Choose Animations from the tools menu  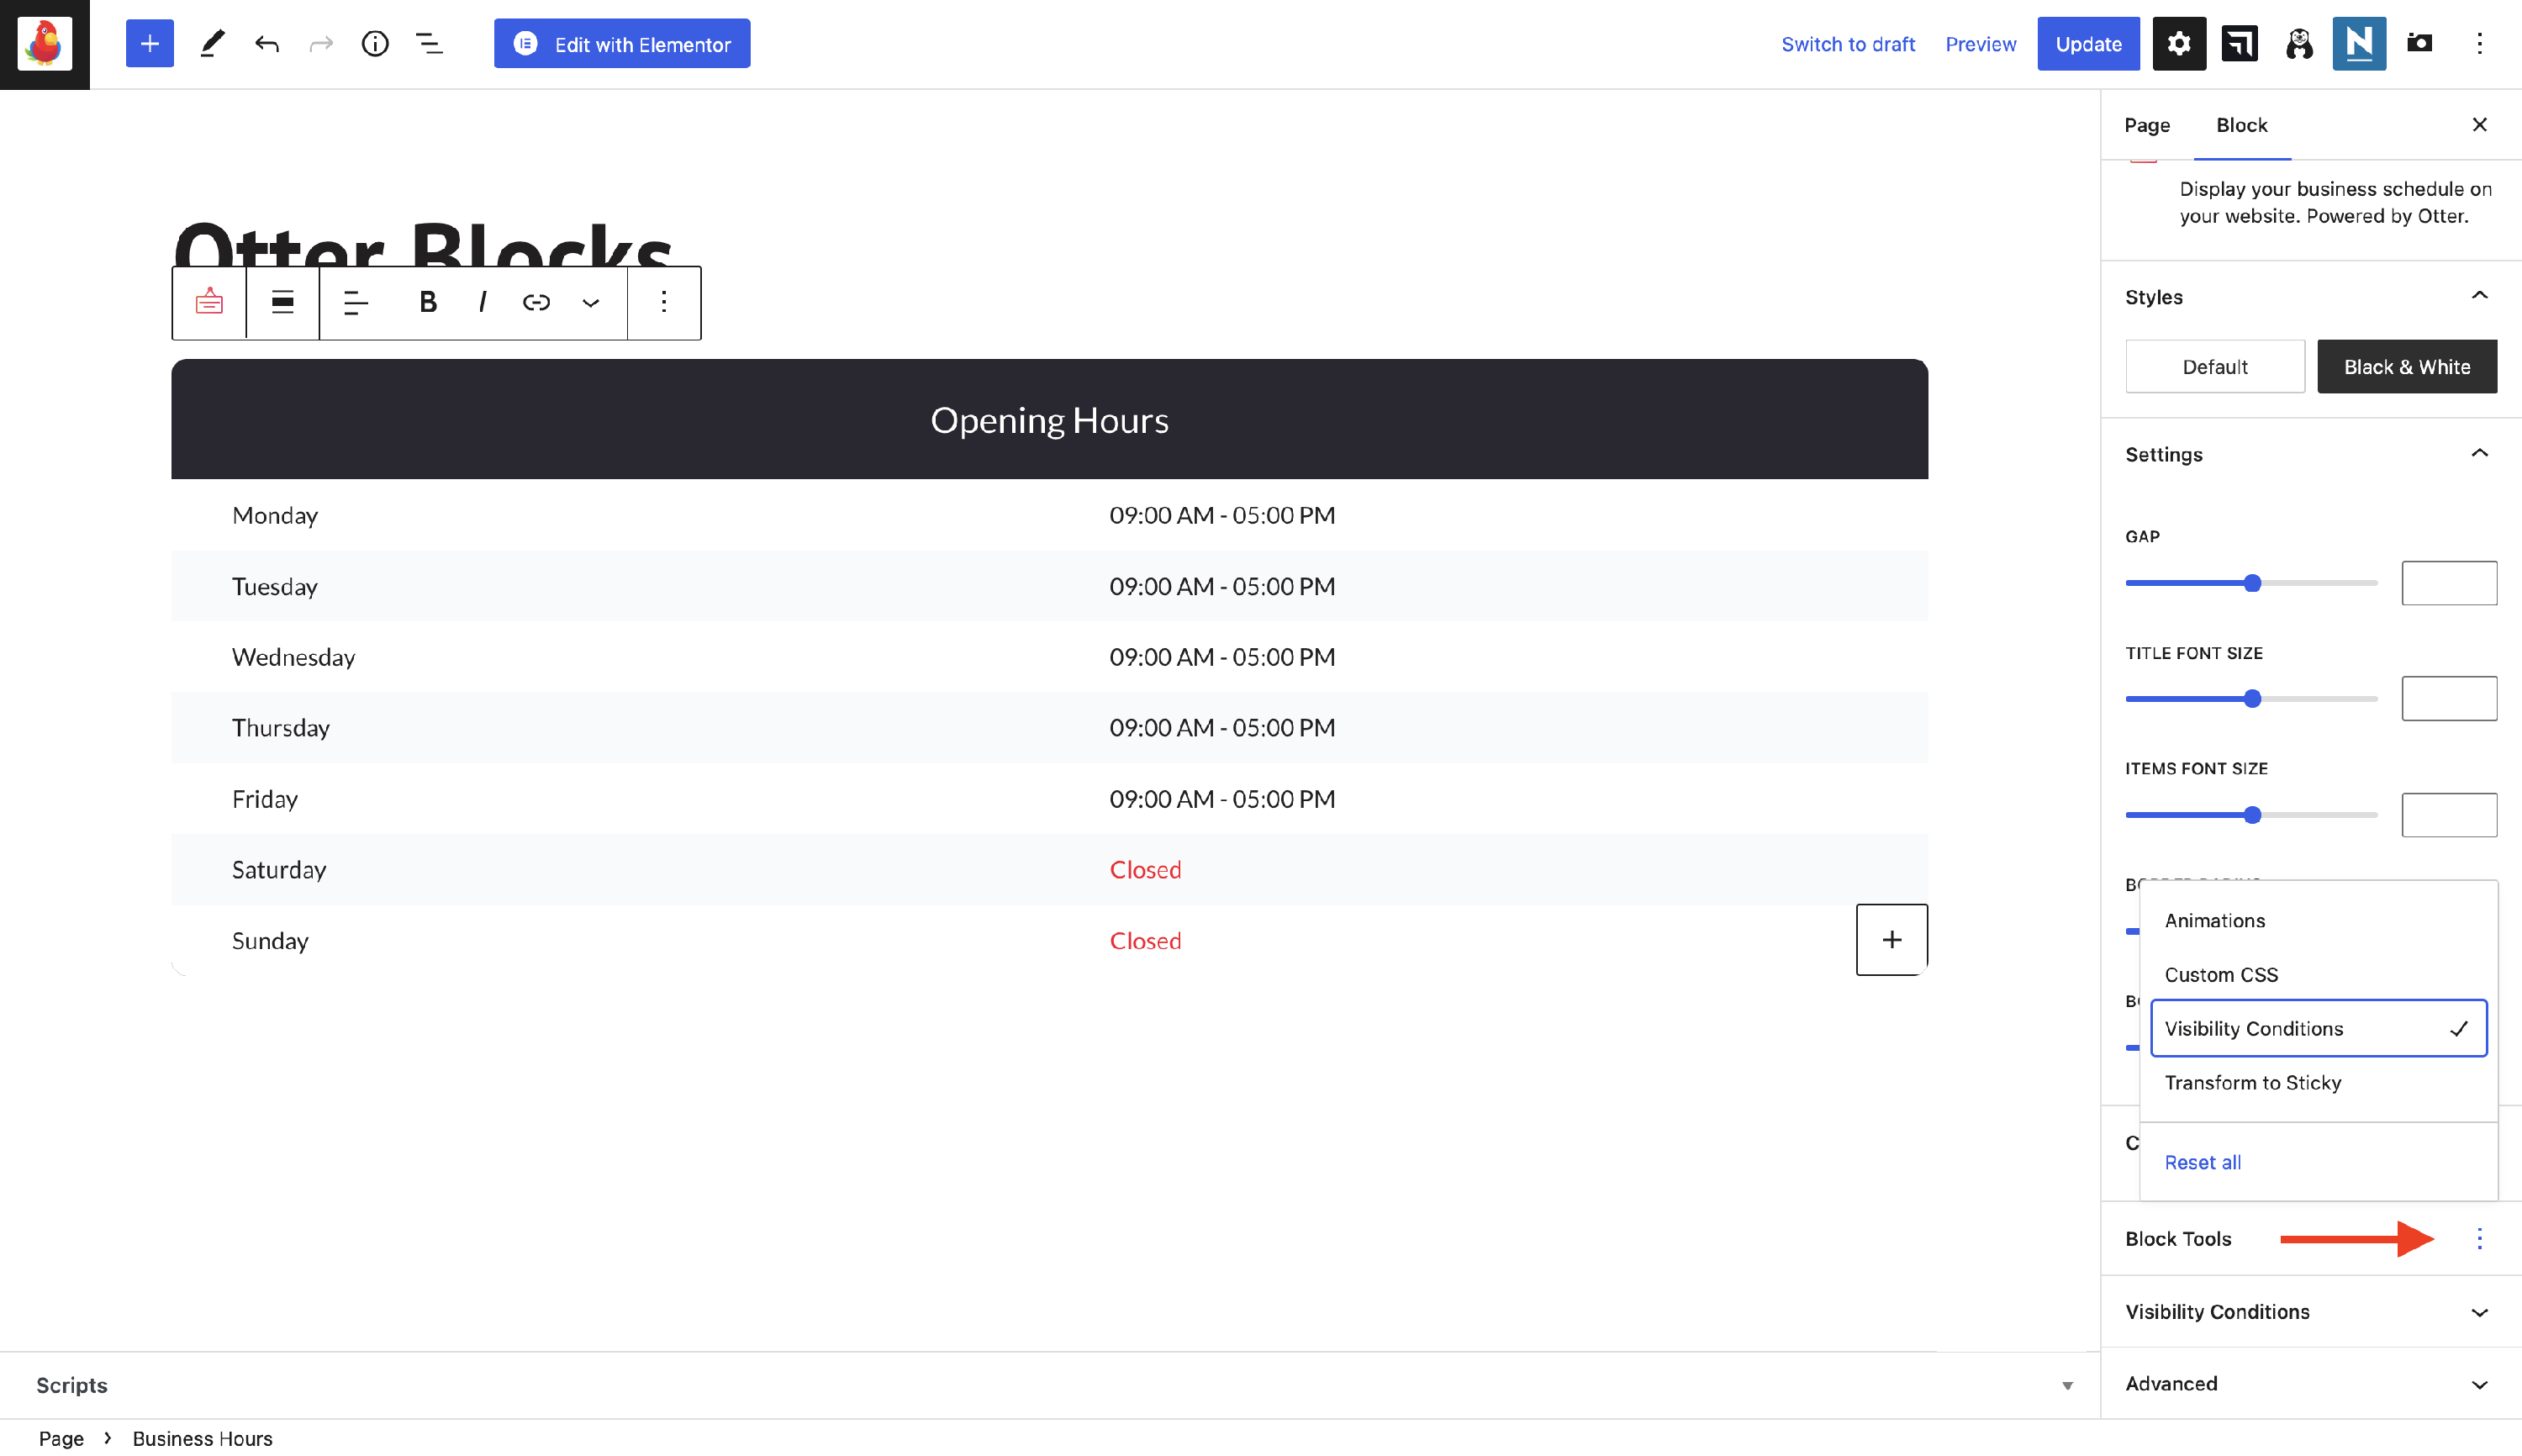click(x=2214, y=920)
